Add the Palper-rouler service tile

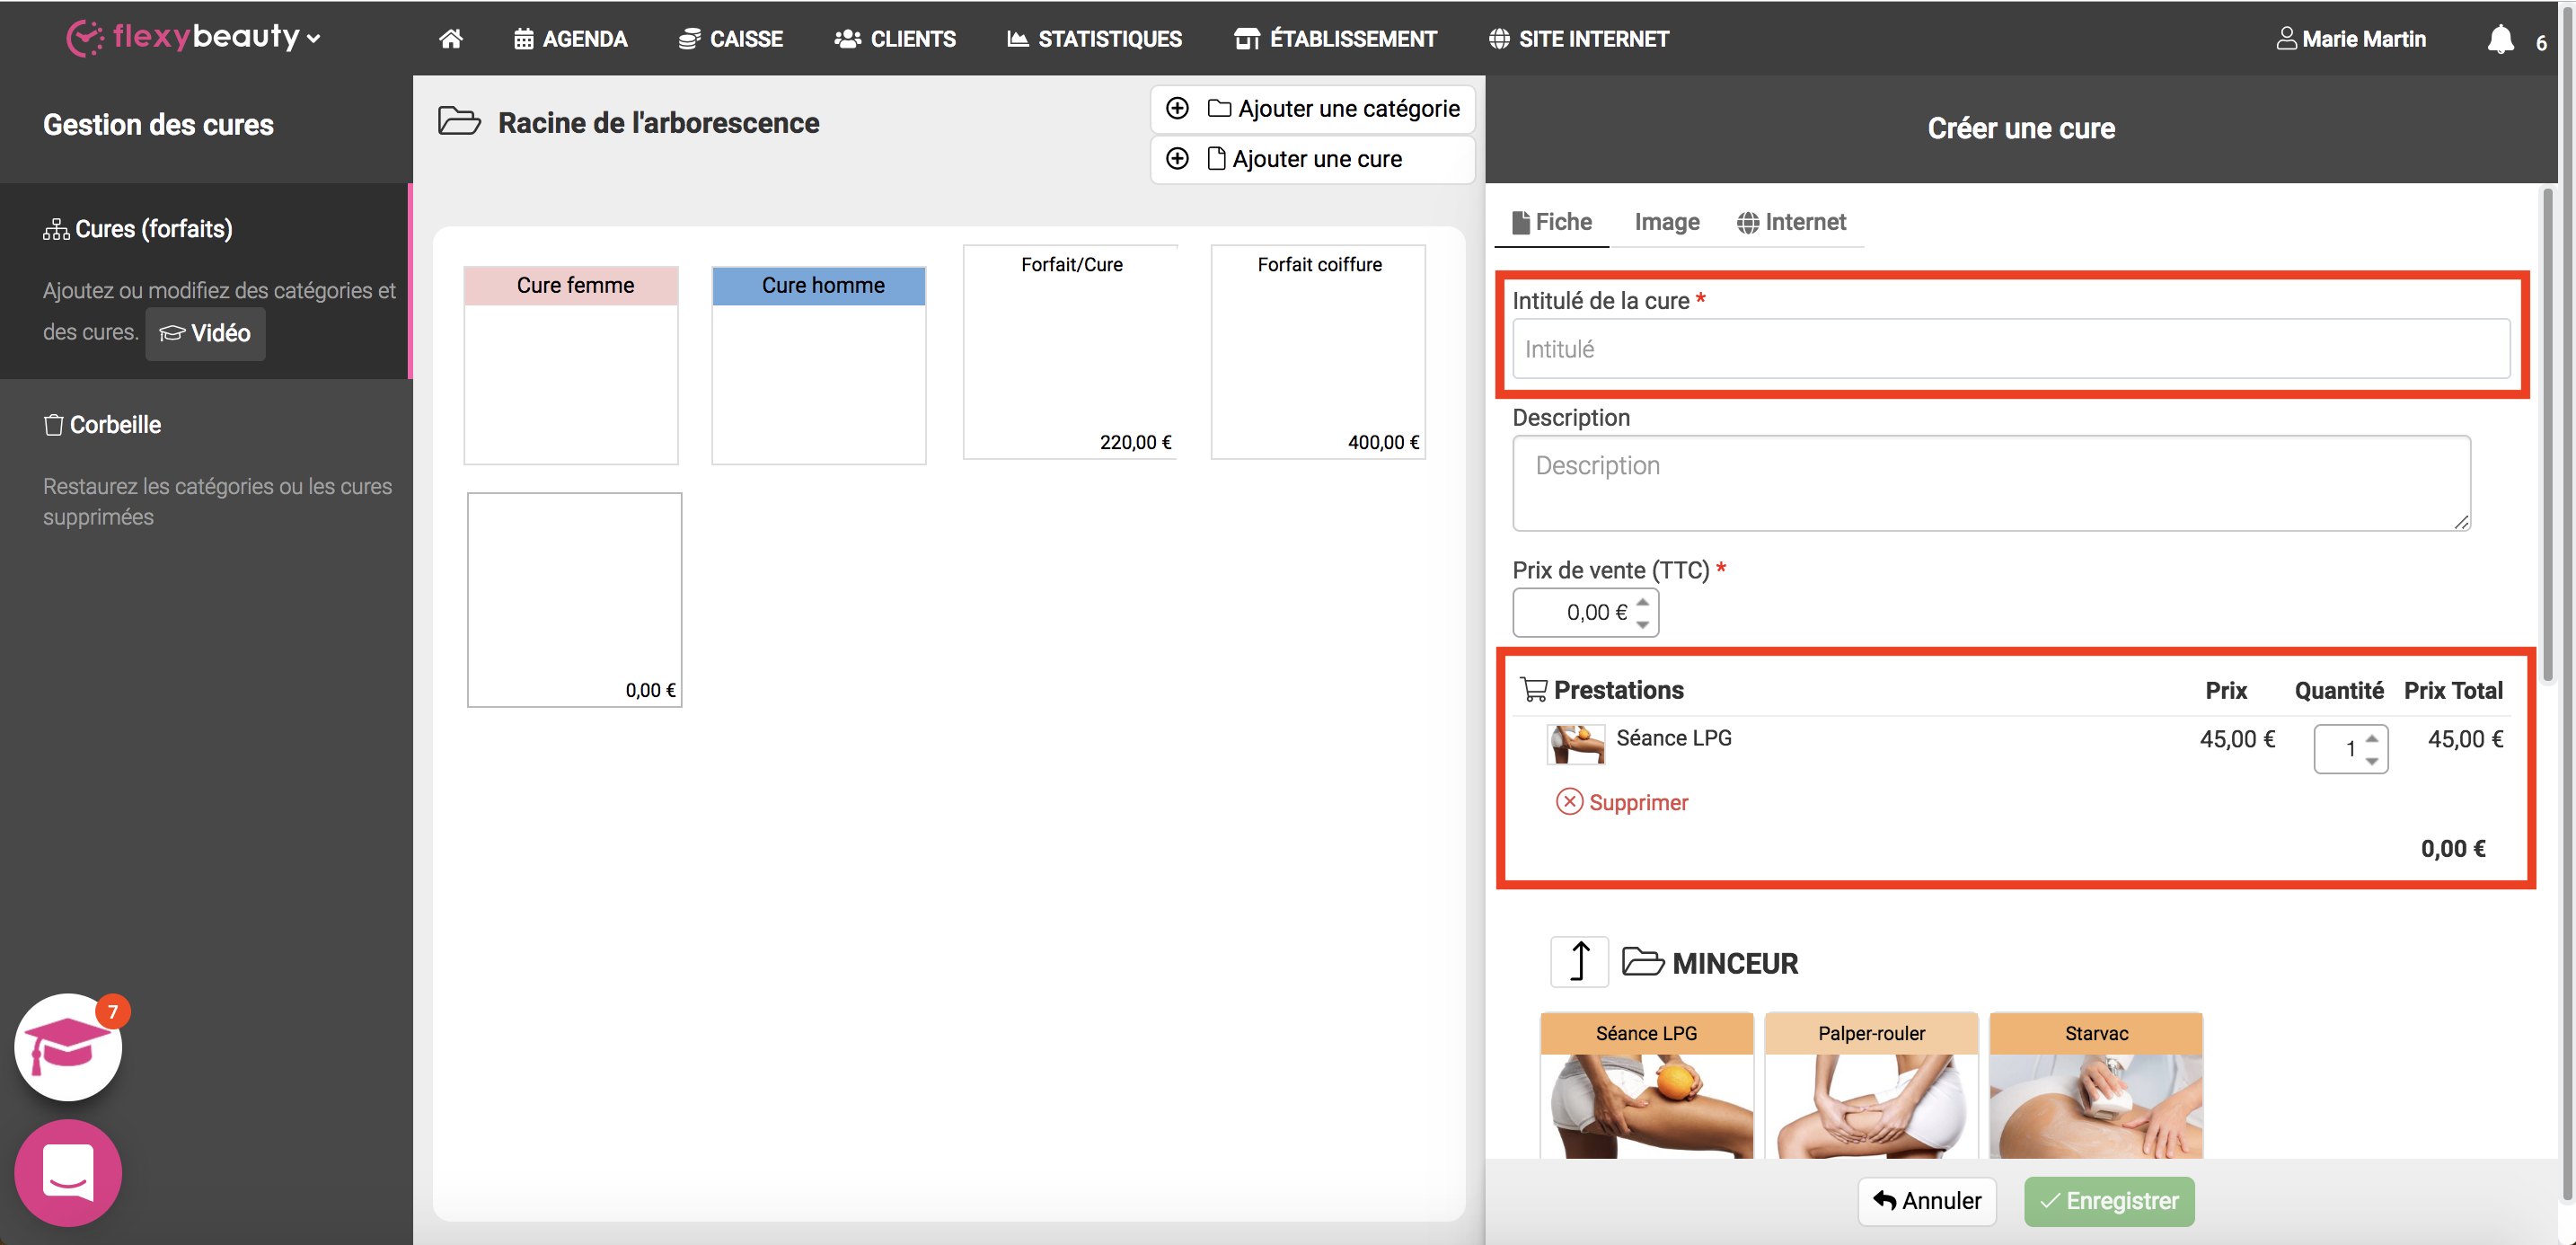pyautogui.click(x=1871, y=1086)
